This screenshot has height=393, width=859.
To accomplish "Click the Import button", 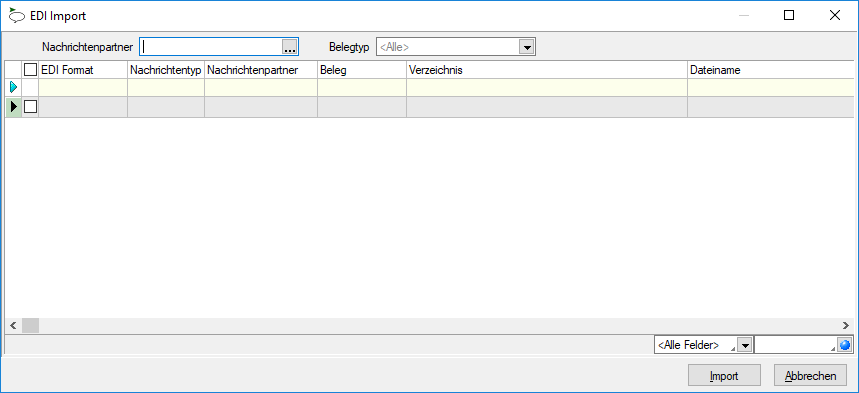I will point(724,376).
